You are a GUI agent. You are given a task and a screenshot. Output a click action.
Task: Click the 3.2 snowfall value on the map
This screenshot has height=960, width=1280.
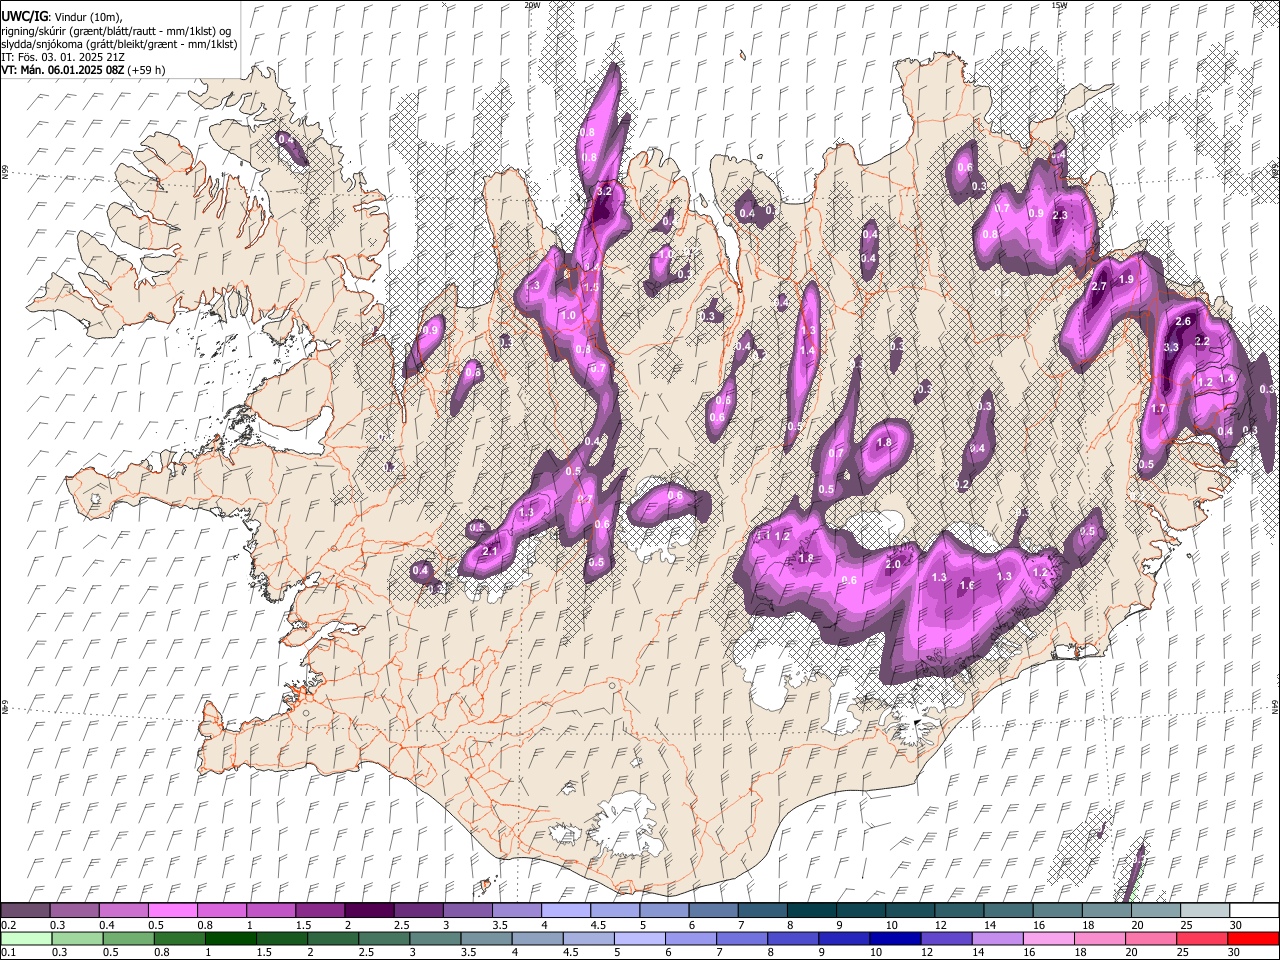[x=603, y=191]
